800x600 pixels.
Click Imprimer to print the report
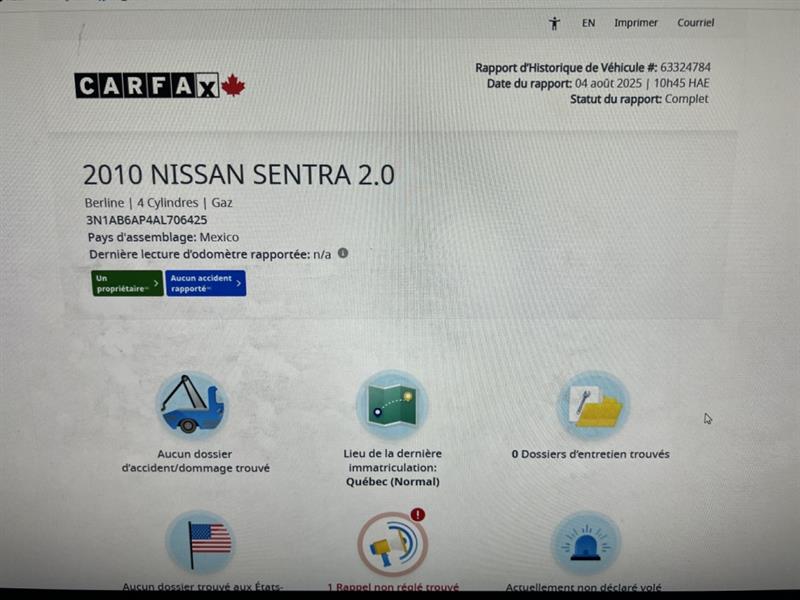click(x=636, y=23)
